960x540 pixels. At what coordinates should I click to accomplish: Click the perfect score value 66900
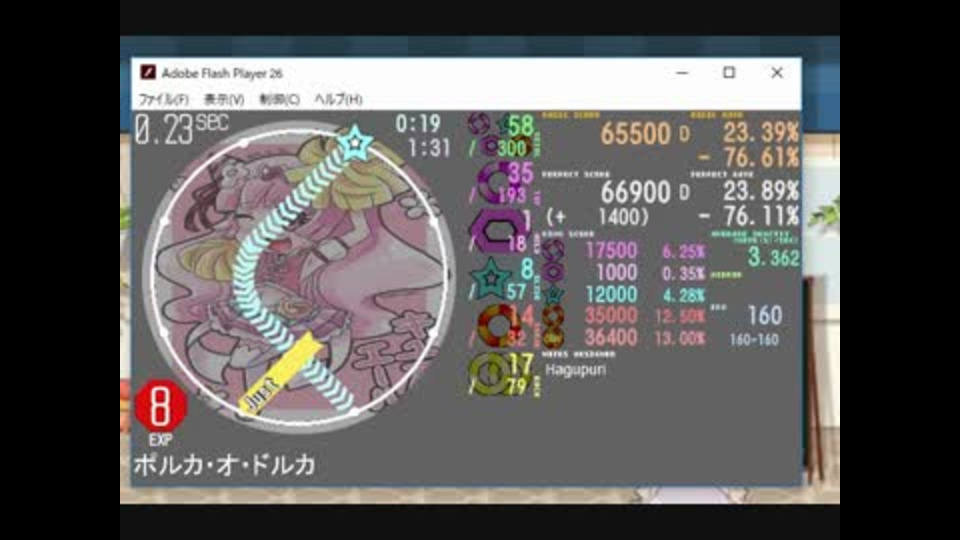click(x=635, y=192)
